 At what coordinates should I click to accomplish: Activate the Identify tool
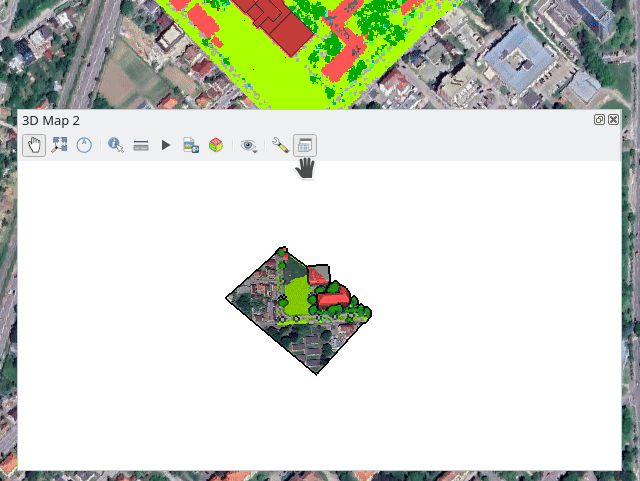(x=116, y=145)
